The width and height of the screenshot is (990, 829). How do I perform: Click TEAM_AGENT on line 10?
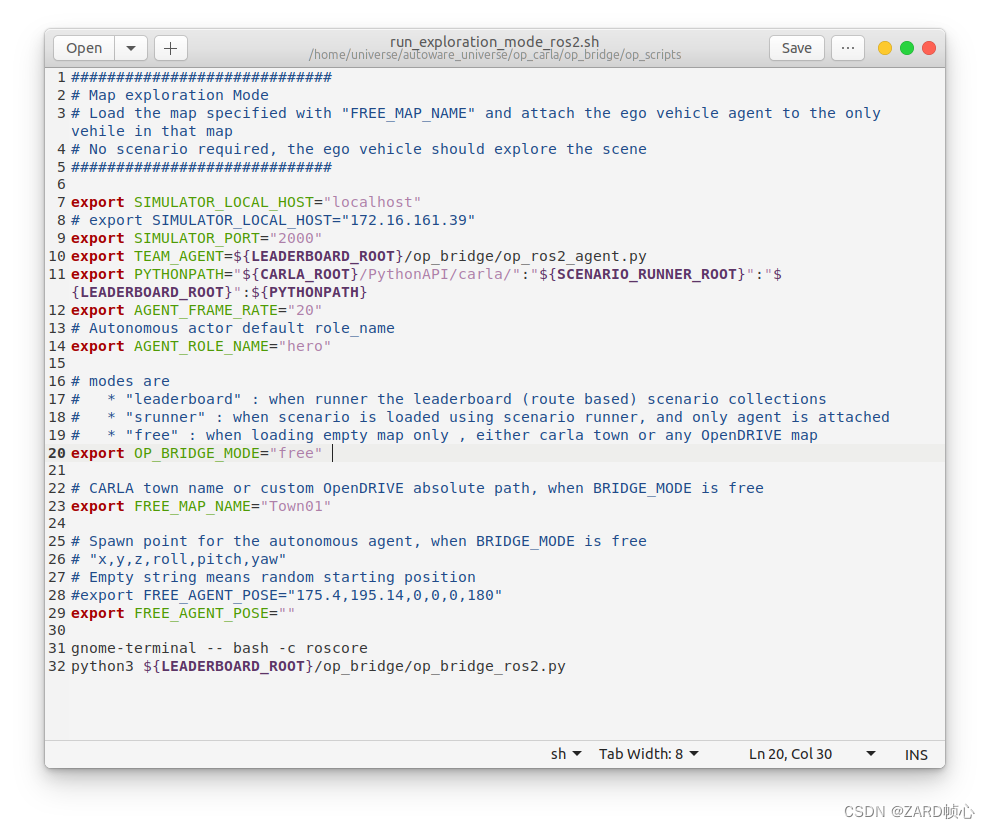[179, 256]
